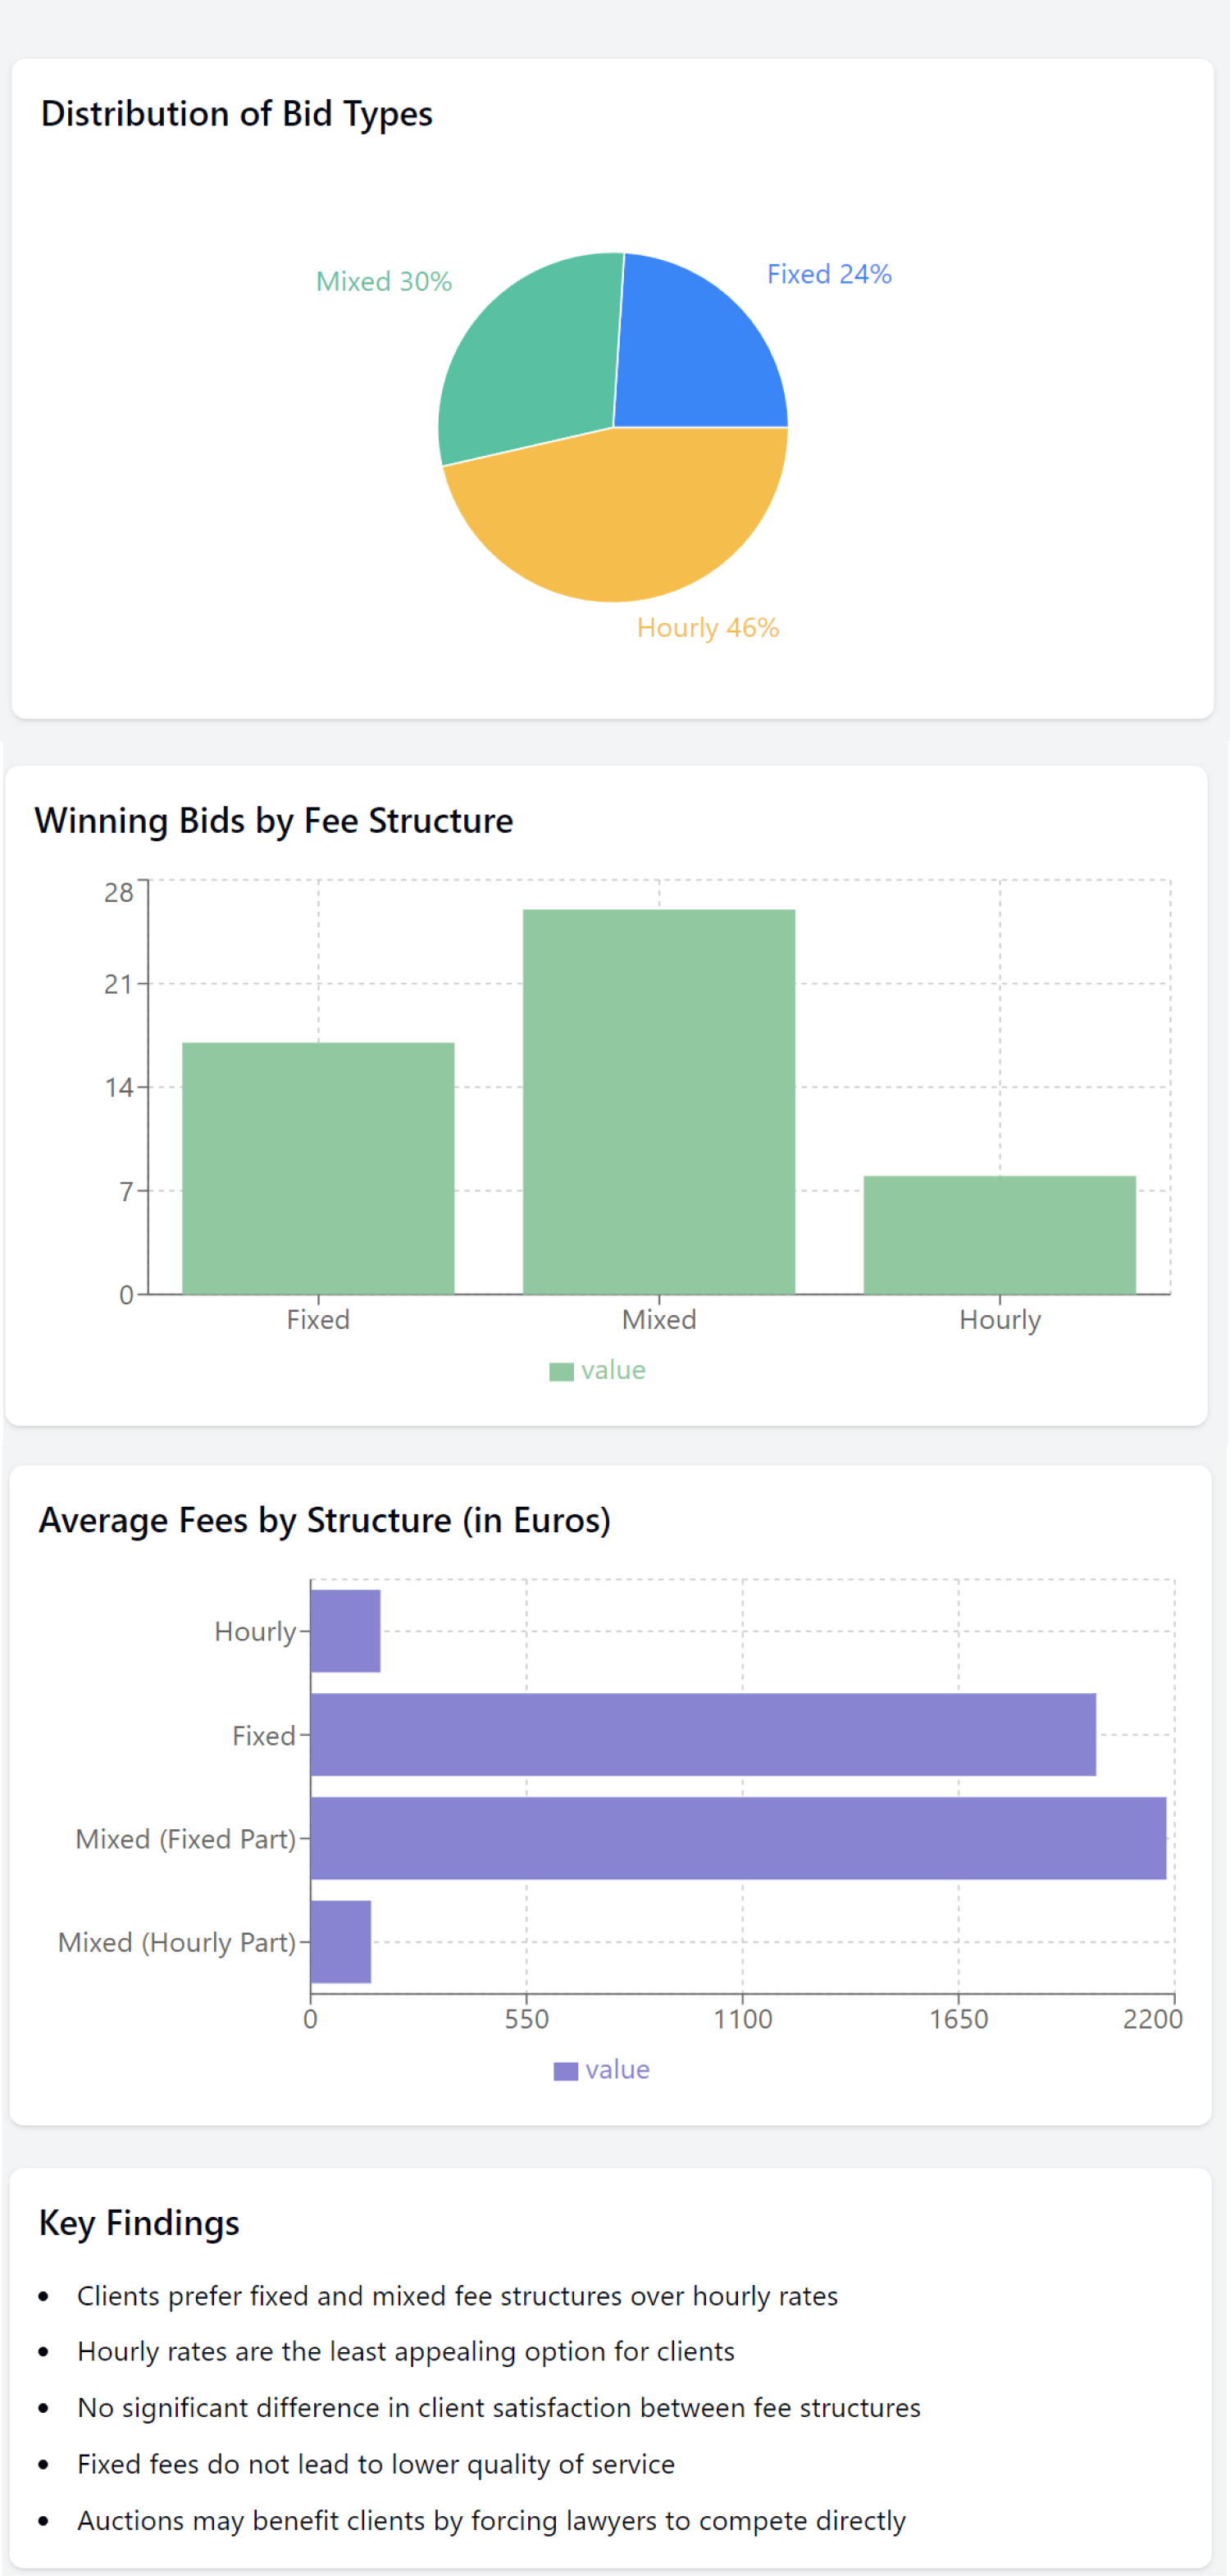The image size is (1230, 2576).
Task: Click the "Winning Bids by Fee Structure" heading
Action: [274, 821]
